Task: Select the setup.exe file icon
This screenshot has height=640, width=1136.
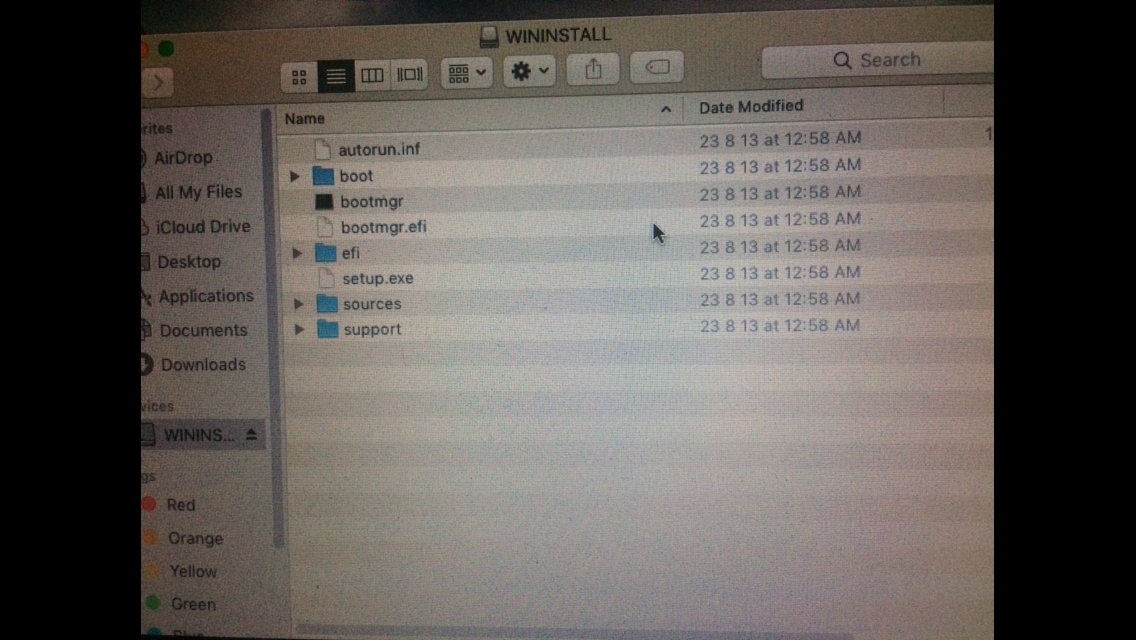Action: [327, 278]
